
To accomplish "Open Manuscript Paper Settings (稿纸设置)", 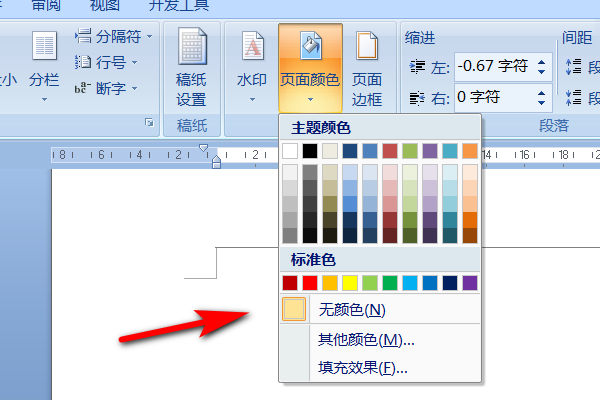I will click(192, 67).
